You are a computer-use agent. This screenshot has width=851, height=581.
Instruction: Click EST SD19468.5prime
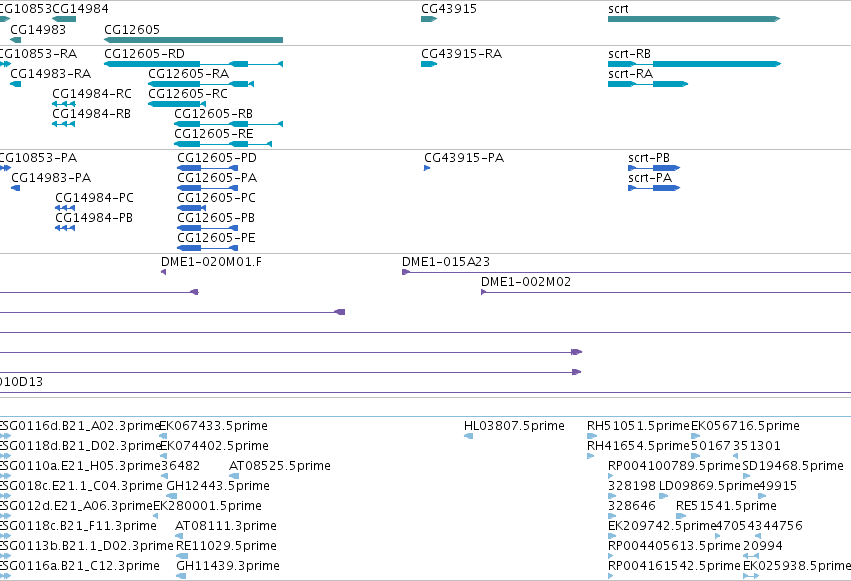click(x=793, y=466)
